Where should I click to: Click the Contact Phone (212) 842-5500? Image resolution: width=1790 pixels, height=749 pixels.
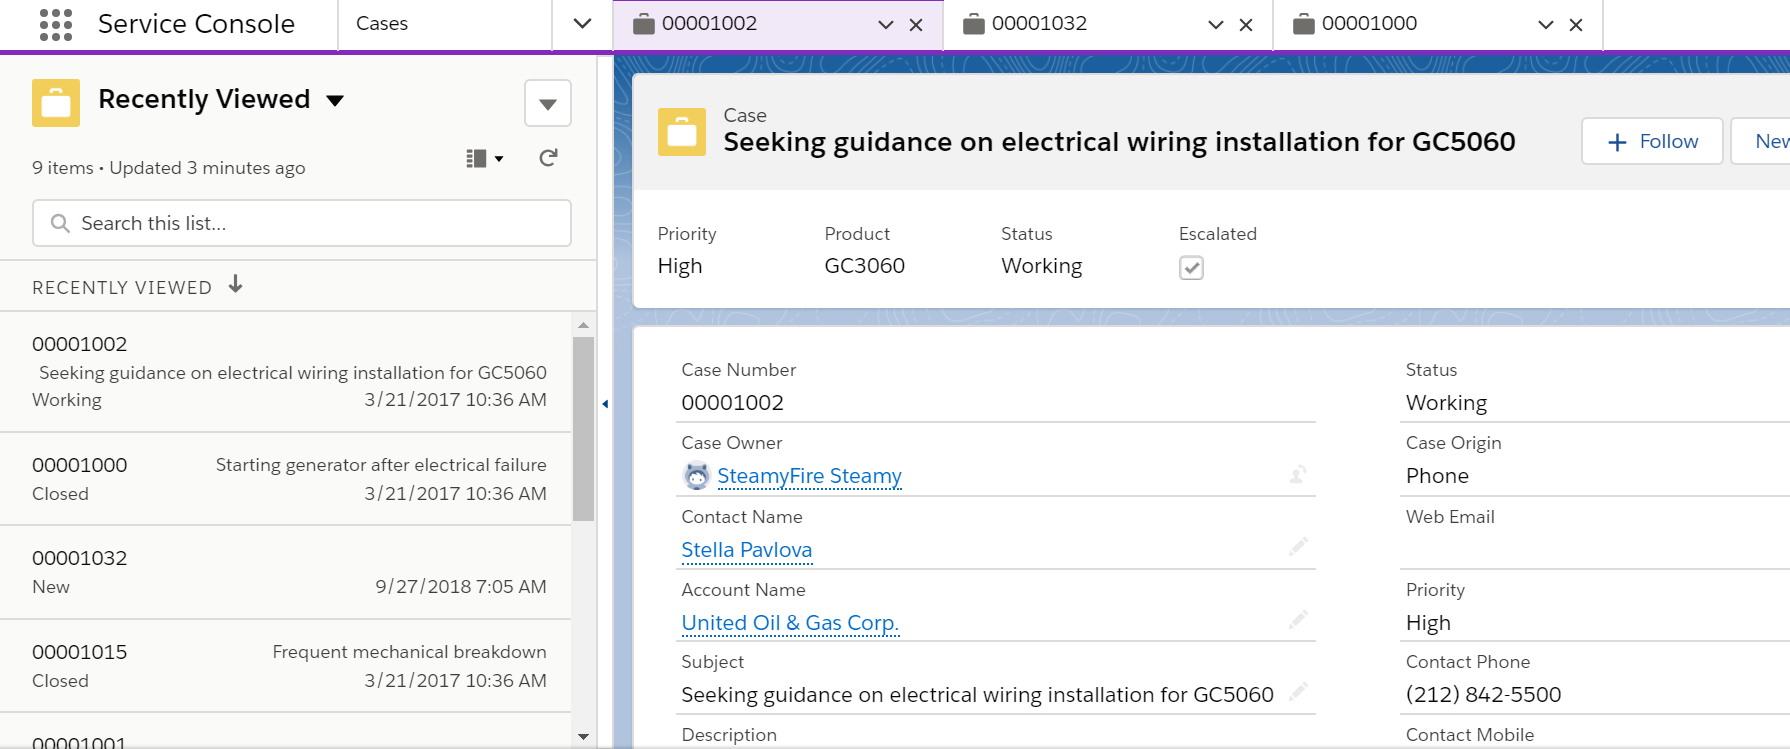pyautogui.click(x=1483, y=695)
